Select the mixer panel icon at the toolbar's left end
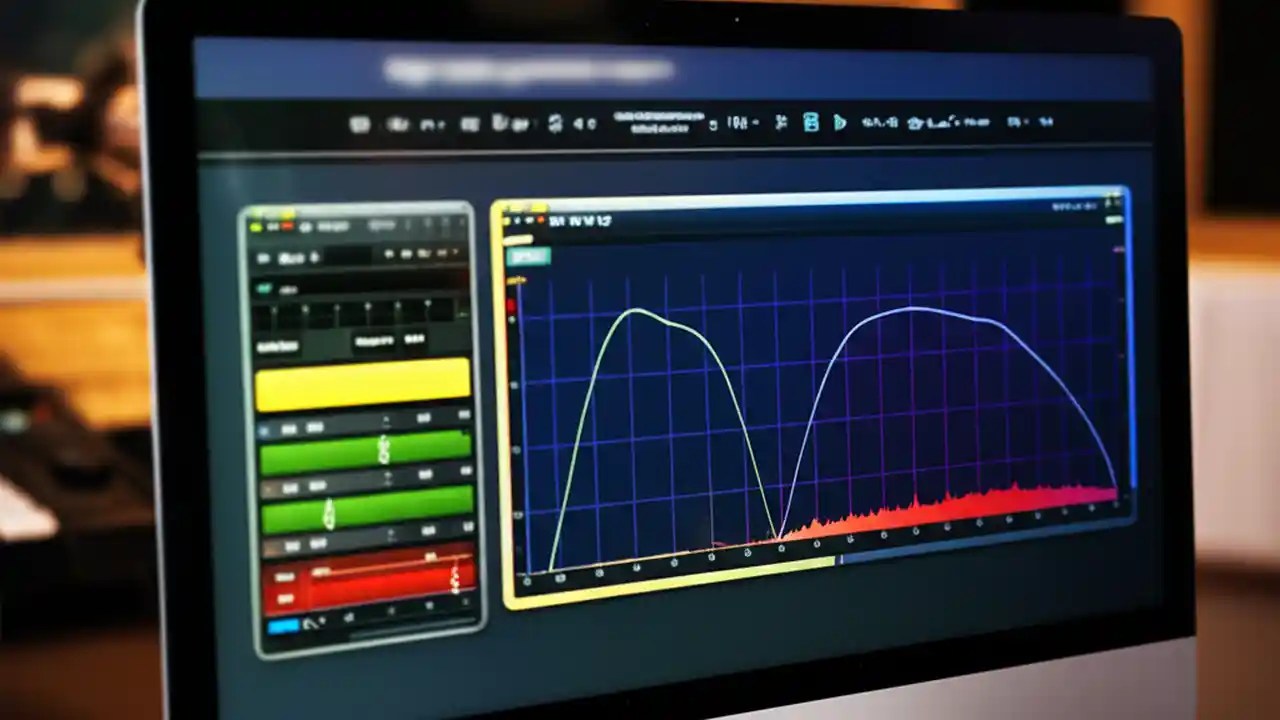 357,122
